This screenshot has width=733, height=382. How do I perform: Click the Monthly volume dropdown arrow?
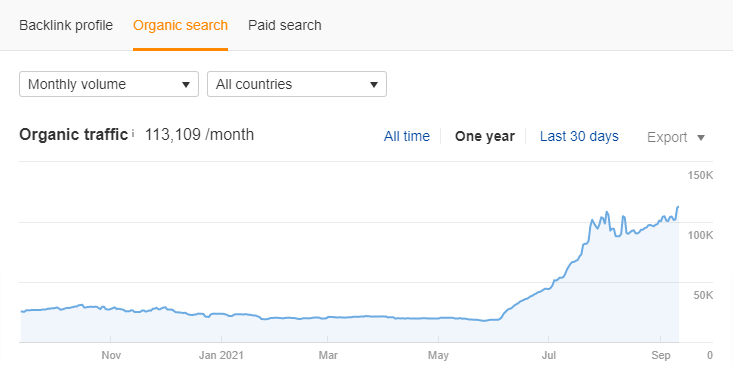[186, 85]
